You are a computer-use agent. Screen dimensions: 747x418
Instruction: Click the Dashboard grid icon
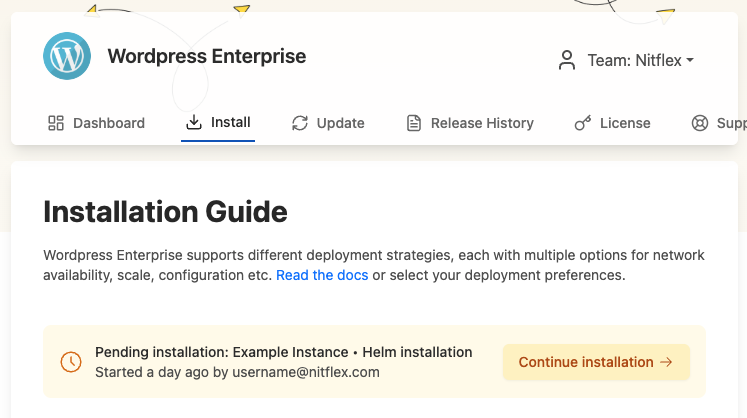coord(57,123)
